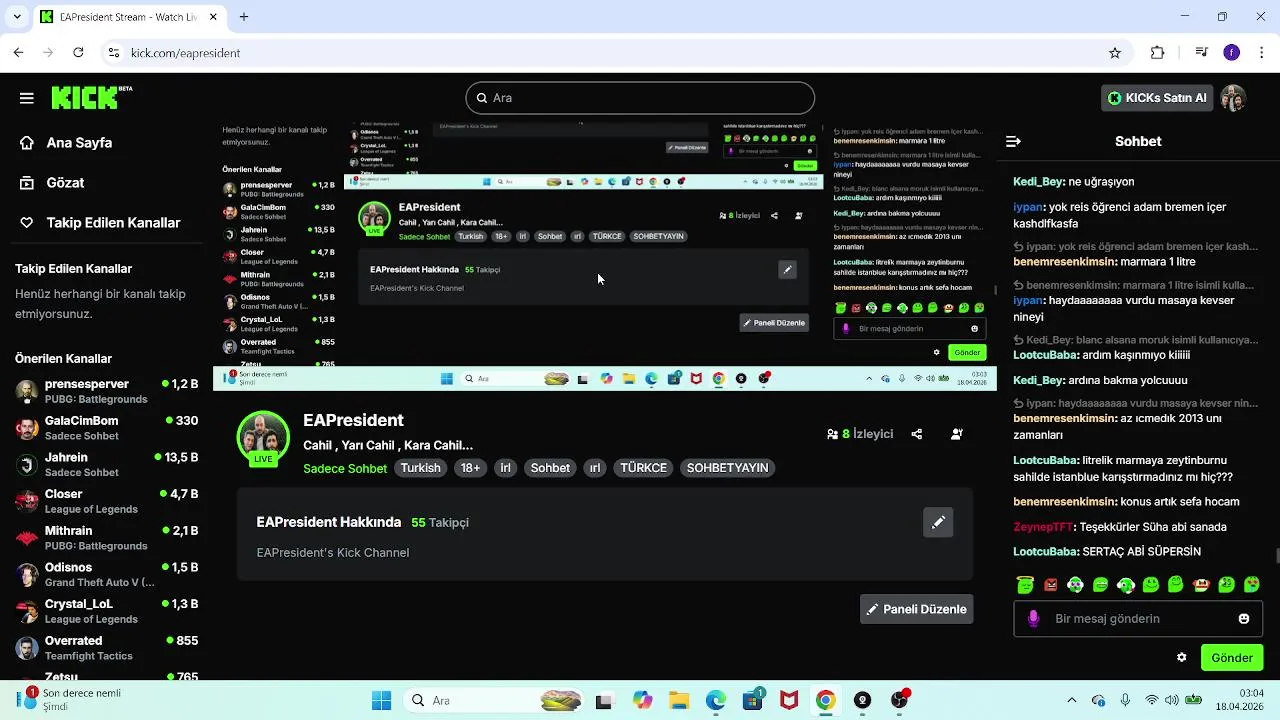The height and width of the screenshot is (720, 1280).
Task: Open the tab search dropdown arrow
Action: point(18,17)
